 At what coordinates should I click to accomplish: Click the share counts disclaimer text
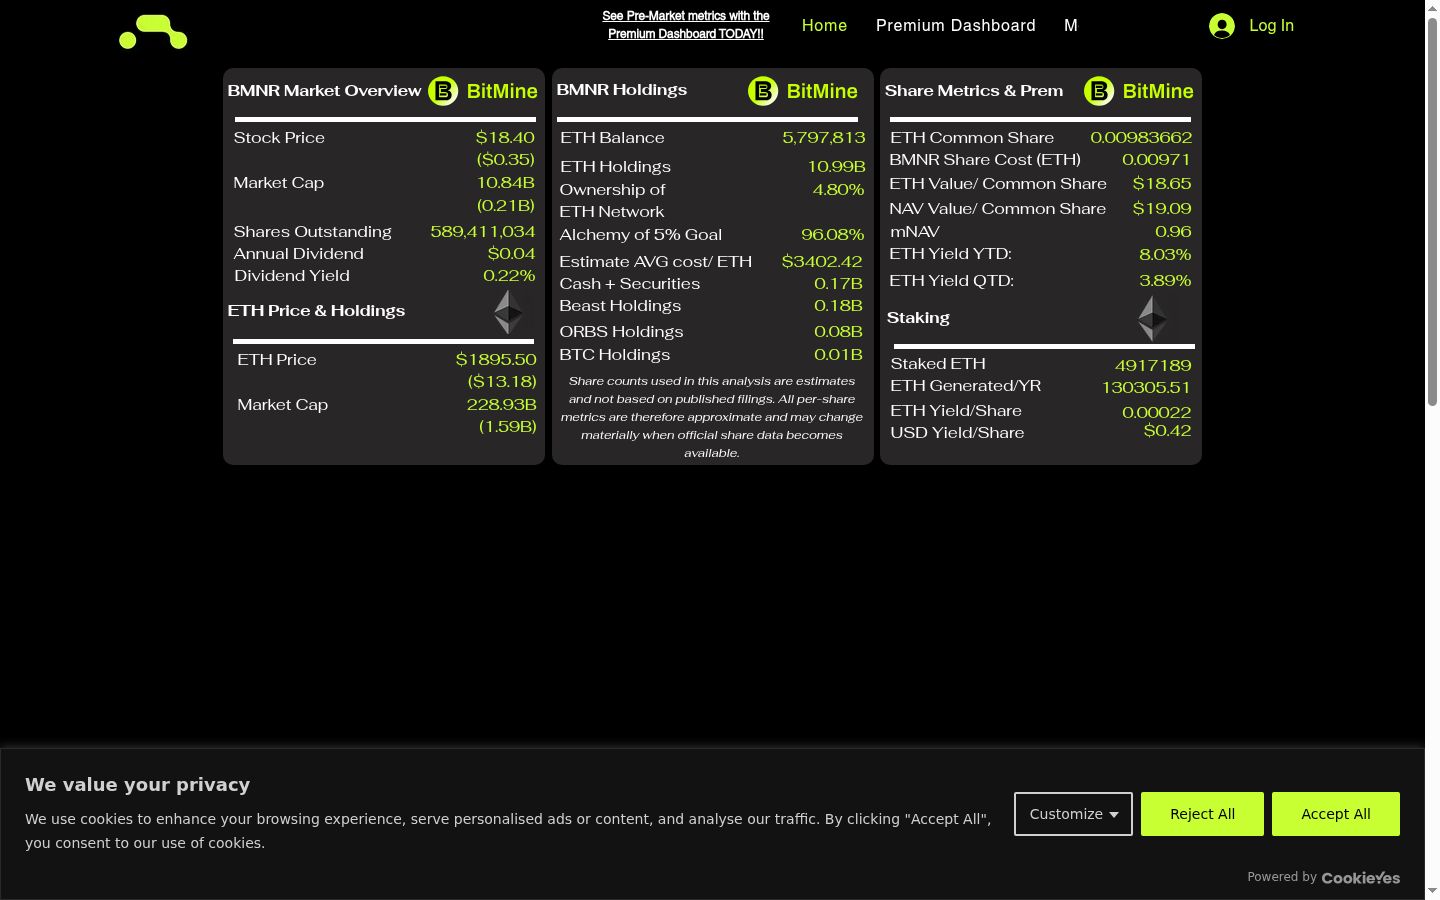(x=712, y=417)
